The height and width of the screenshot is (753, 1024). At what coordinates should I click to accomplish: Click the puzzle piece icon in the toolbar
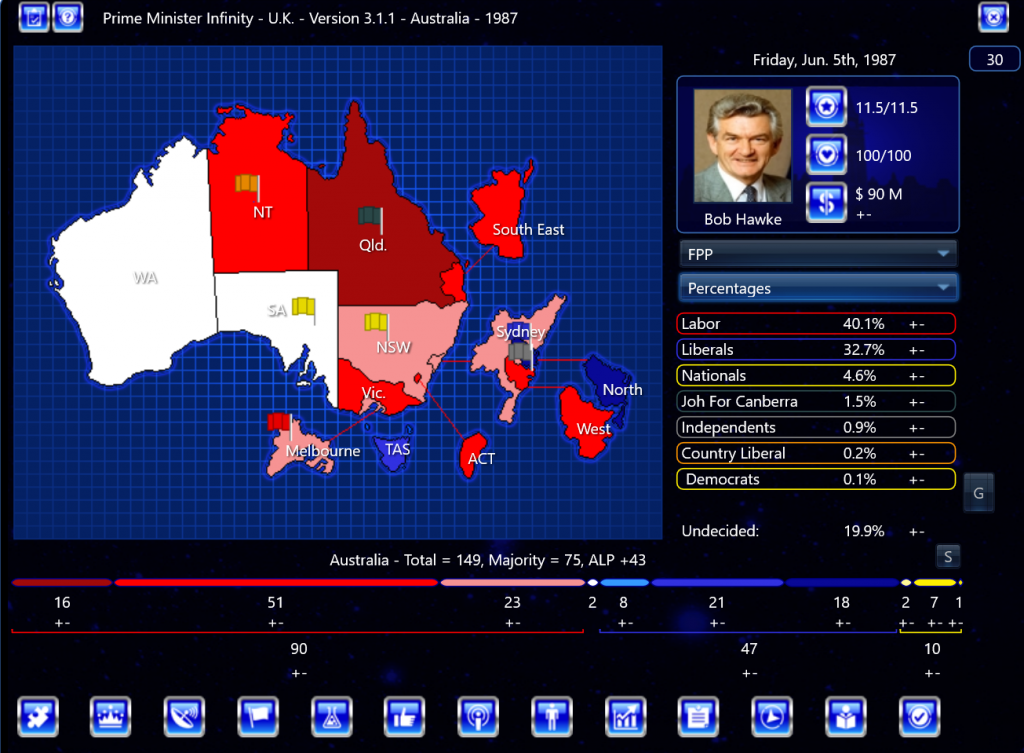coord(37,717)
